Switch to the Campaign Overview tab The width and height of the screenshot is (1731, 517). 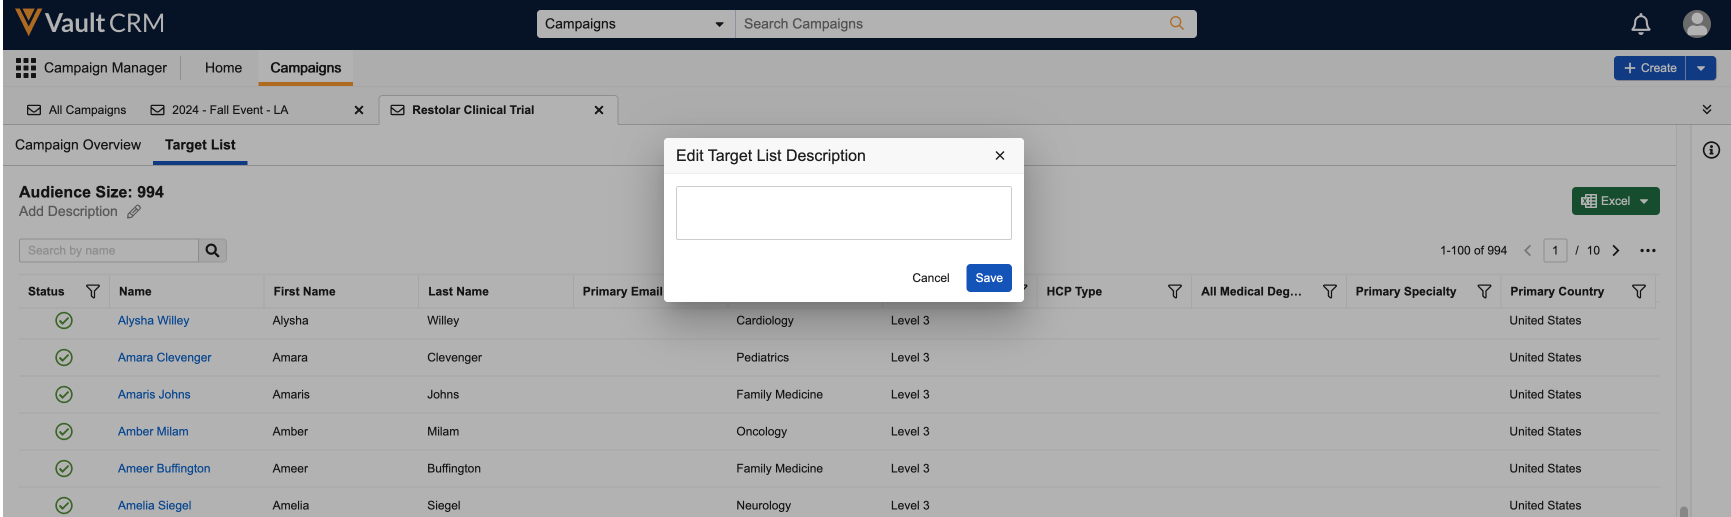(78, 145)
